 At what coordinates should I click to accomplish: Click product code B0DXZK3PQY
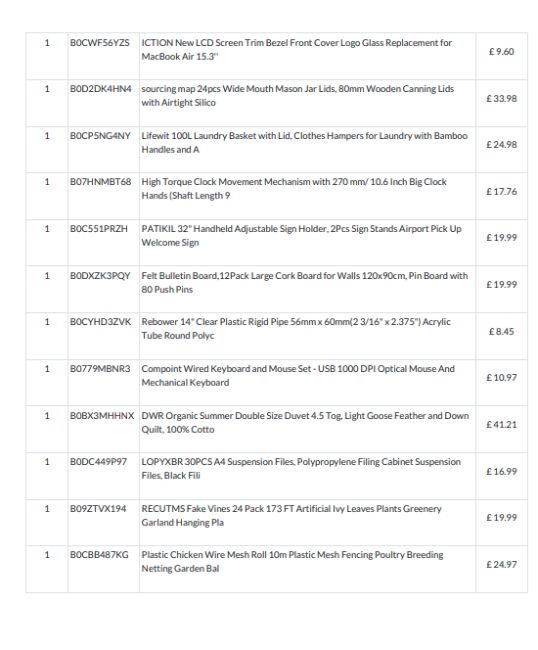pos(100,276)
